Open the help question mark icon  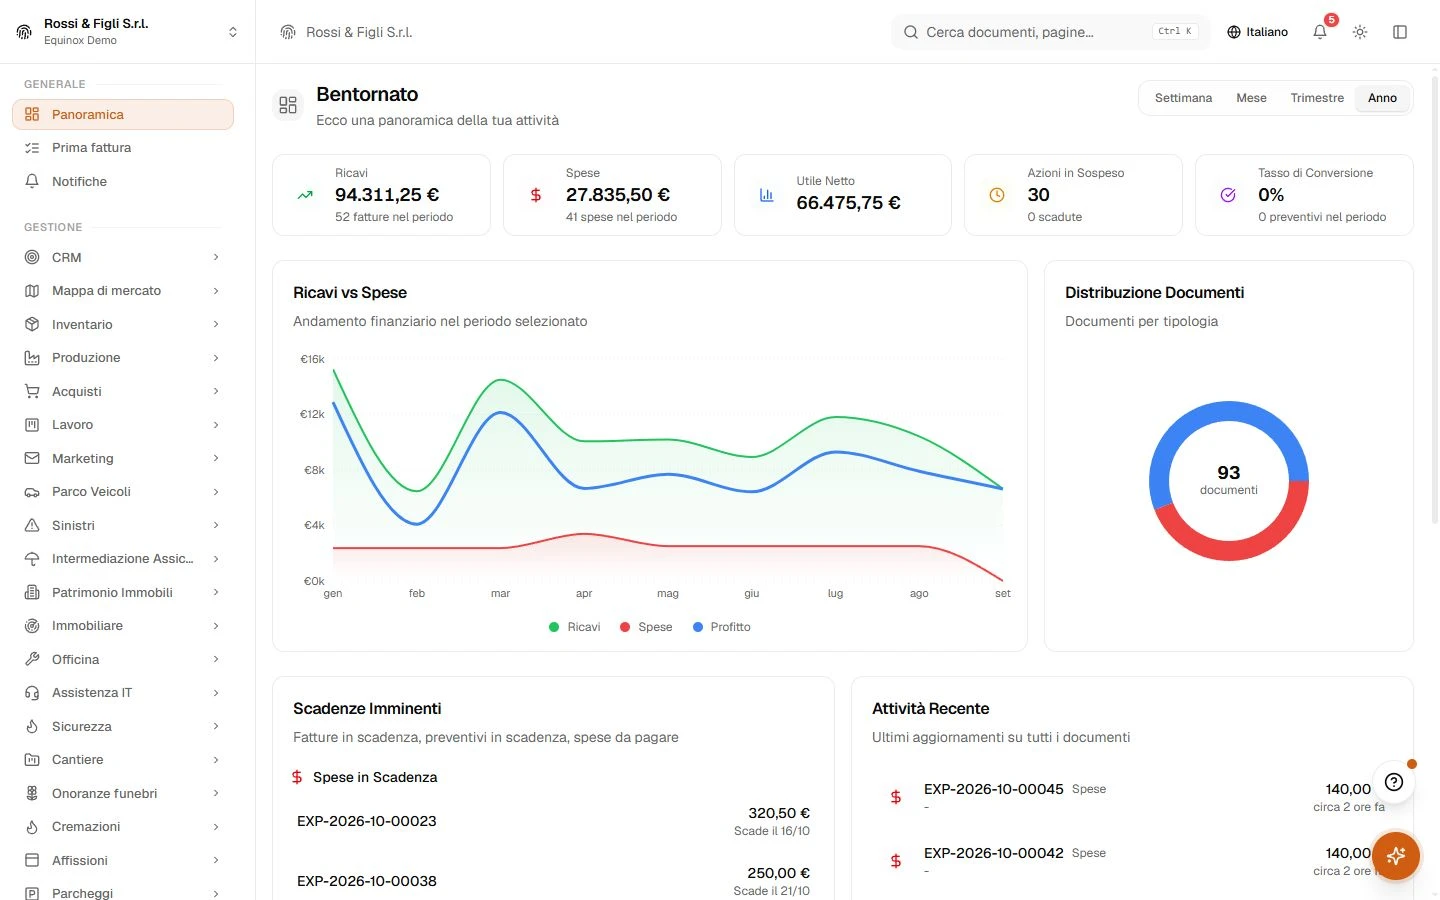1394,782
